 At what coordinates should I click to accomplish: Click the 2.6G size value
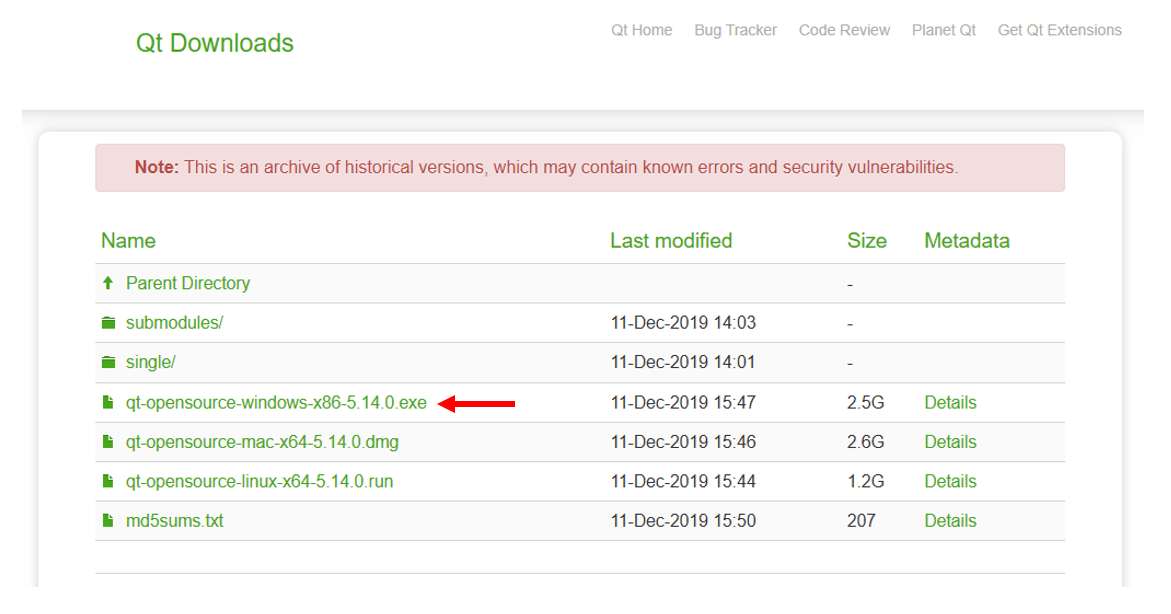tap(866, 442)
